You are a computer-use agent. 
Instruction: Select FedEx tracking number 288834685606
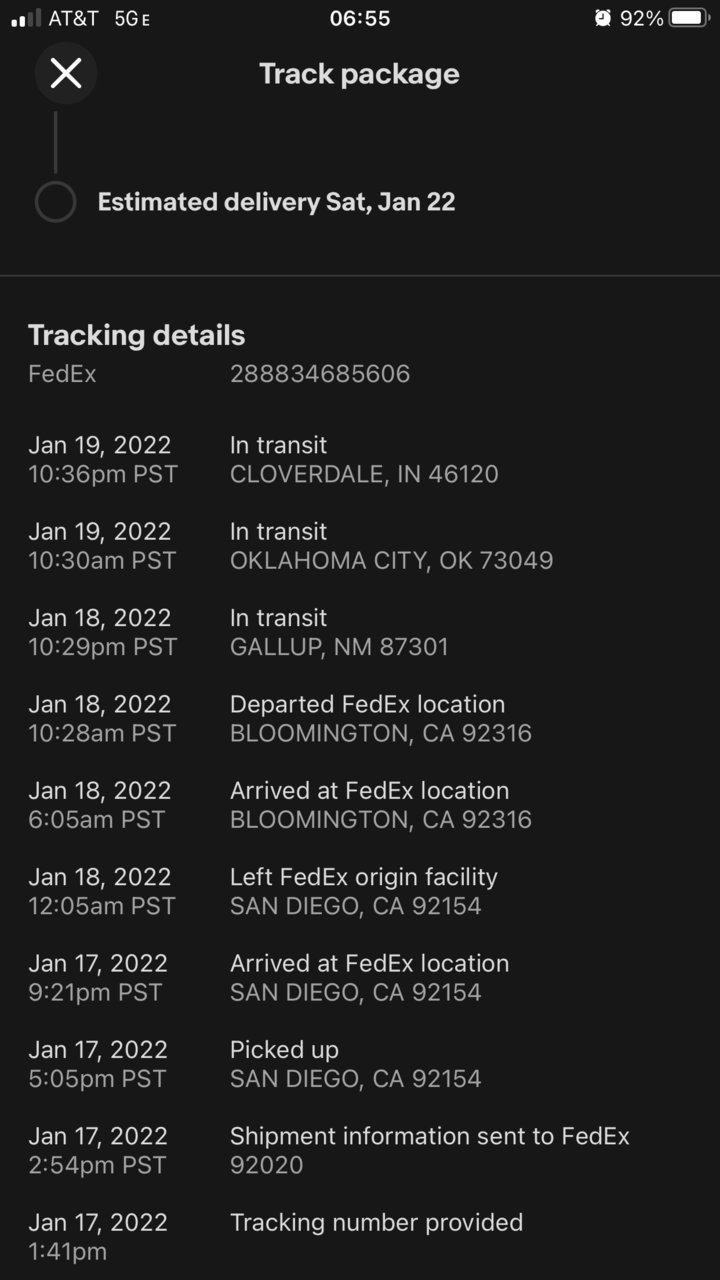[320, 374]
